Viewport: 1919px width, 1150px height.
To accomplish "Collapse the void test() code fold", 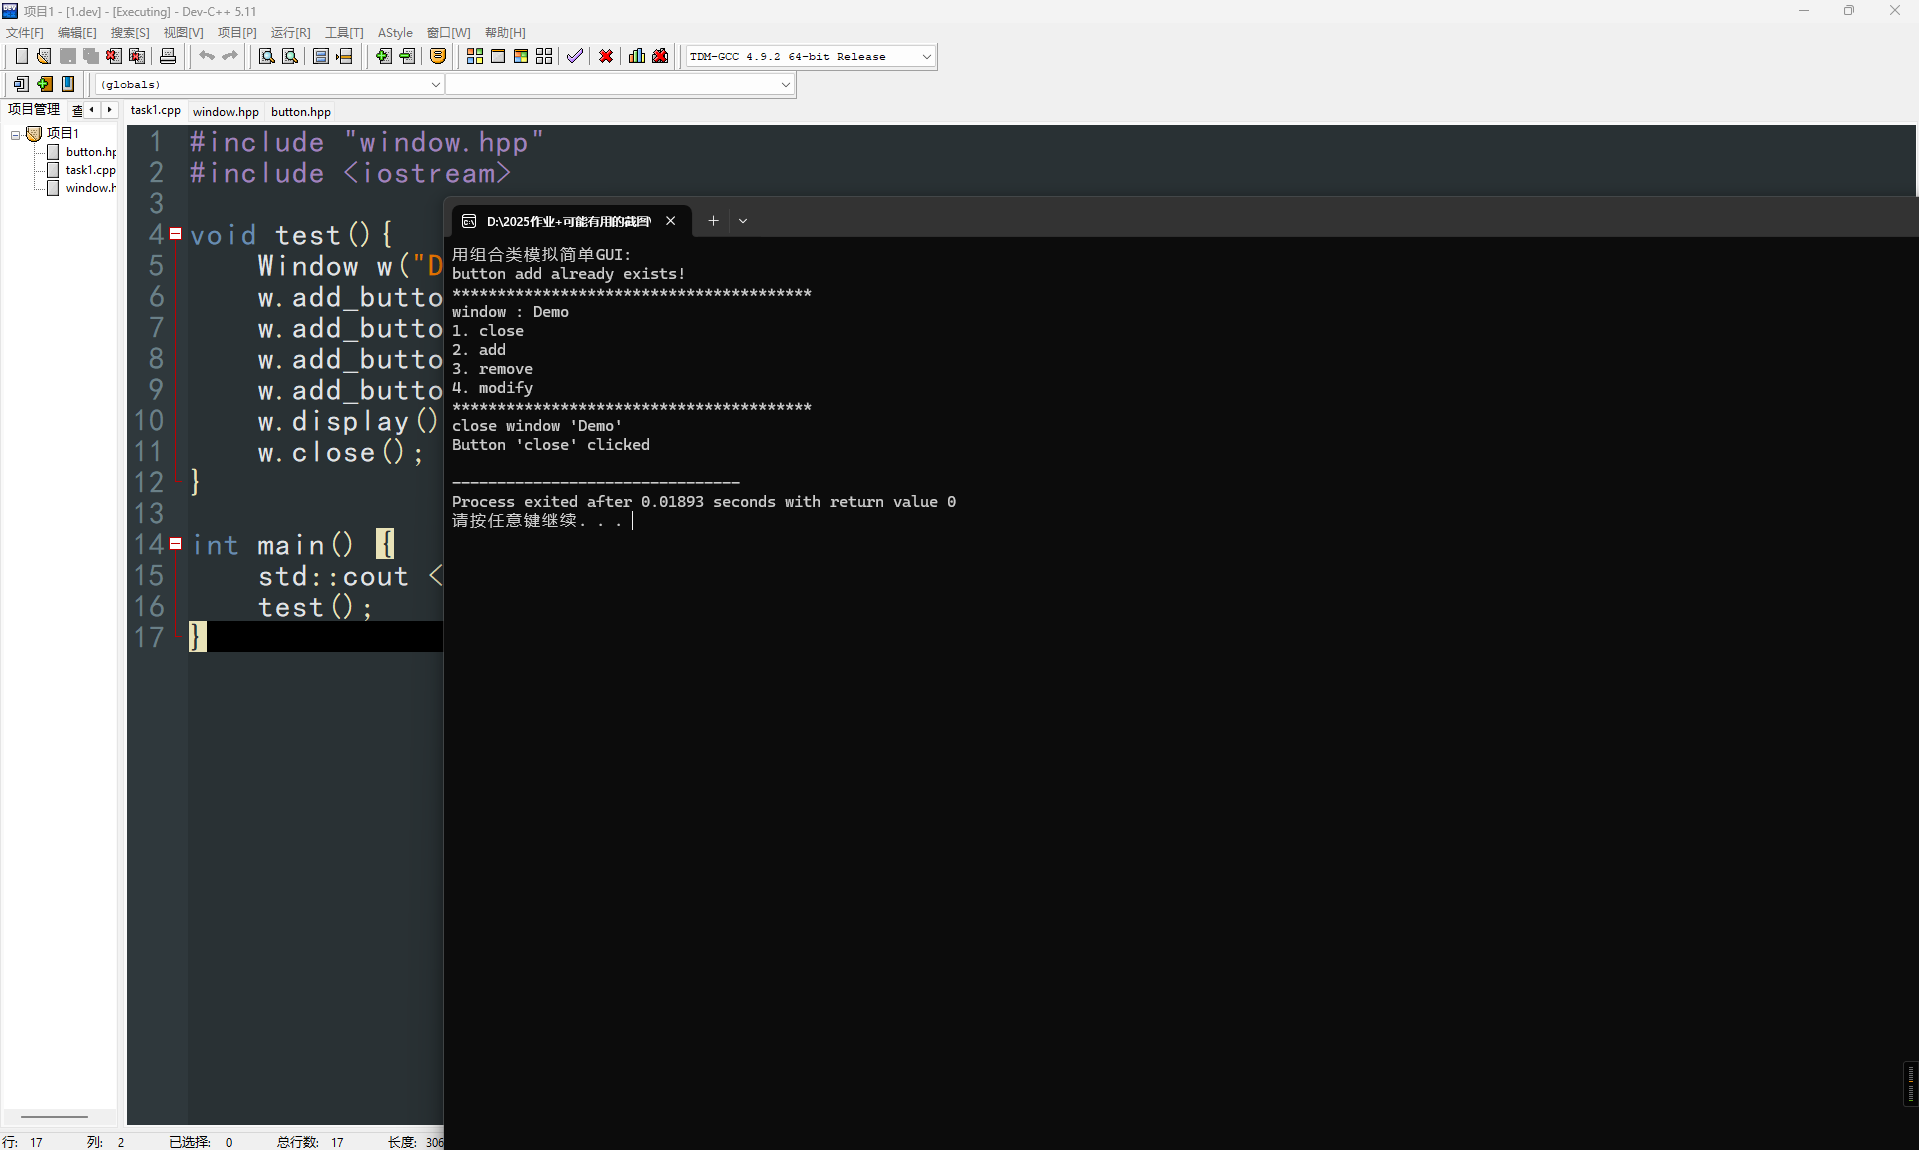I will point(176,234).
